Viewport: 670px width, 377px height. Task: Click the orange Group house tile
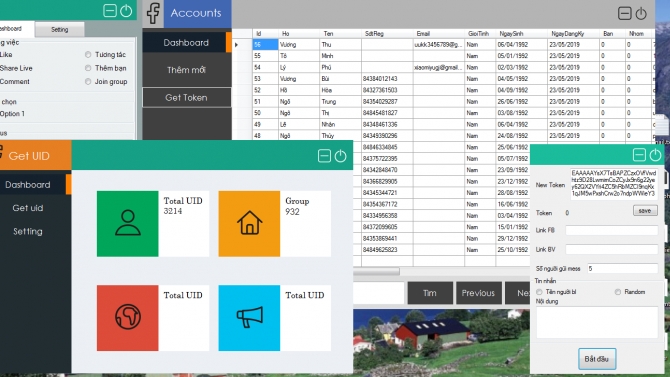[x=249, y=224]
